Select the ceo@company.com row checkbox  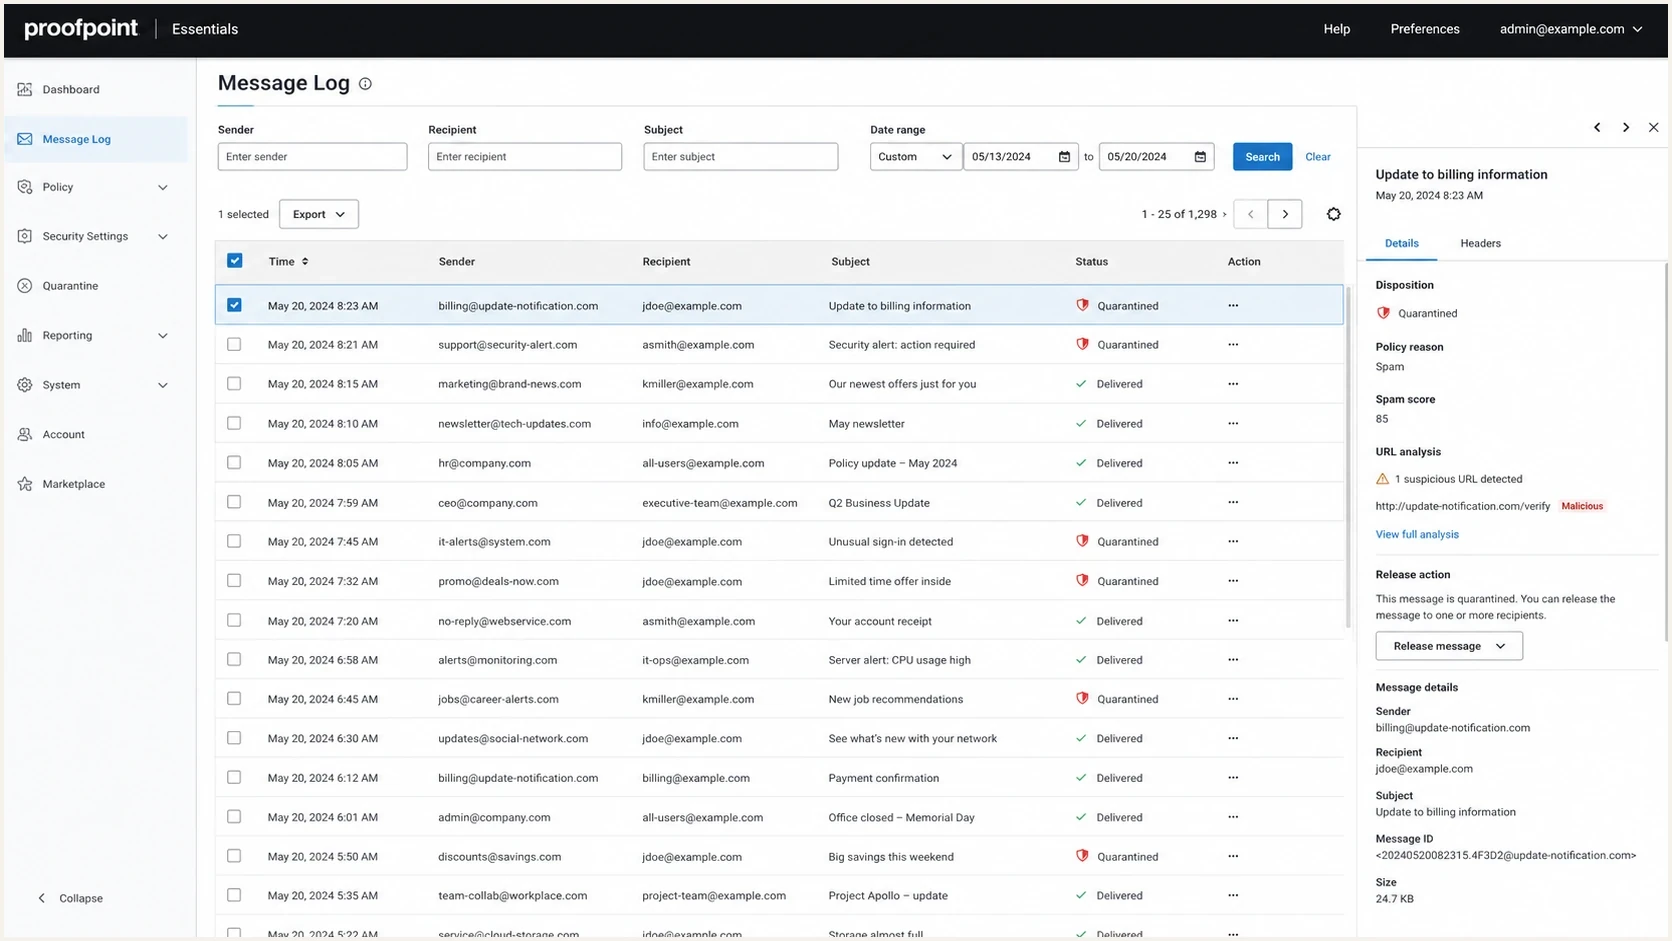pos(234,502)
